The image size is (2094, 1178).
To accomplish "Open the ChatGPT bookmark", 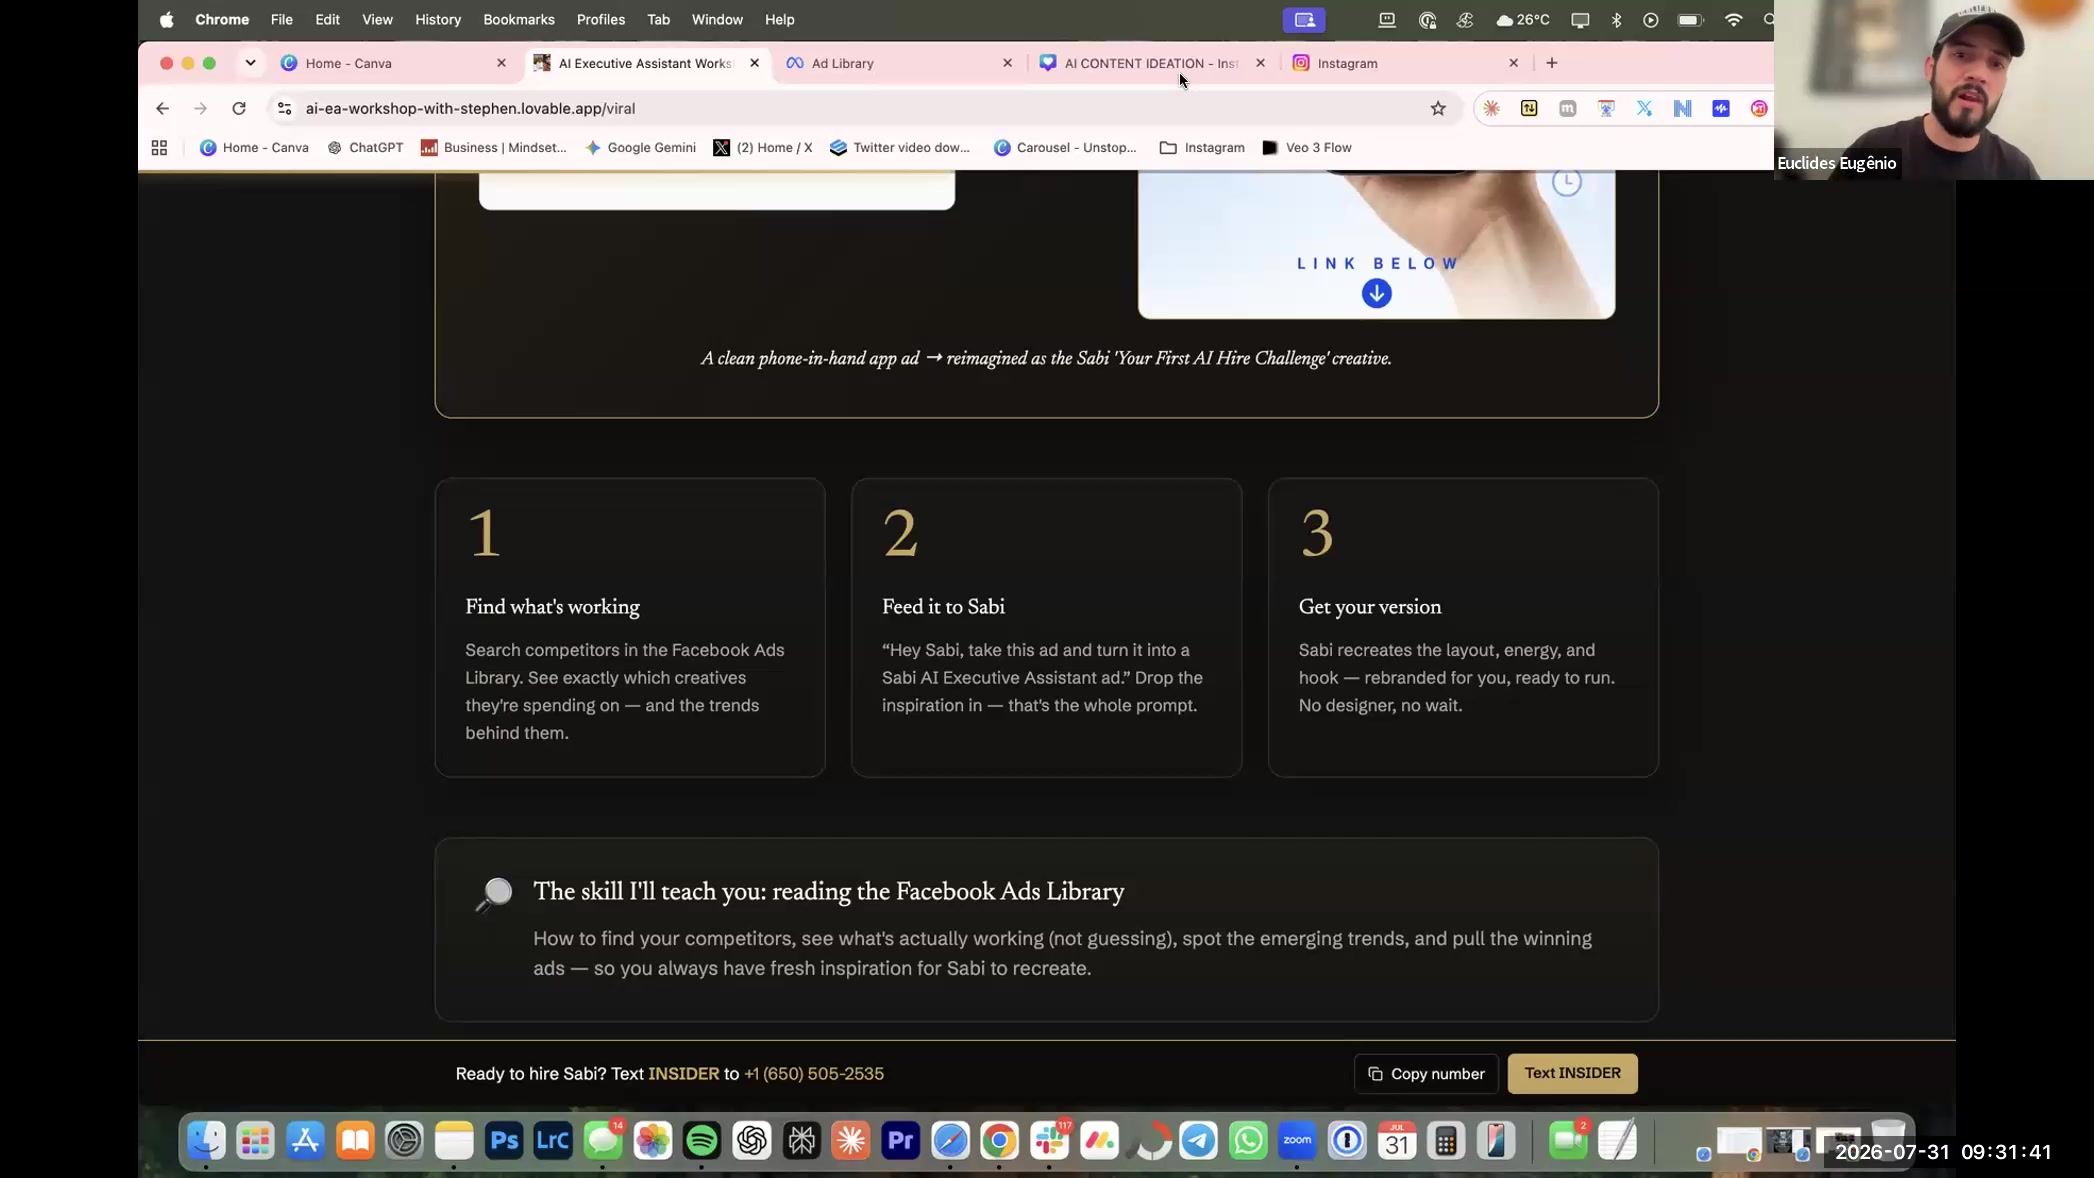I will tap(365, 148).
